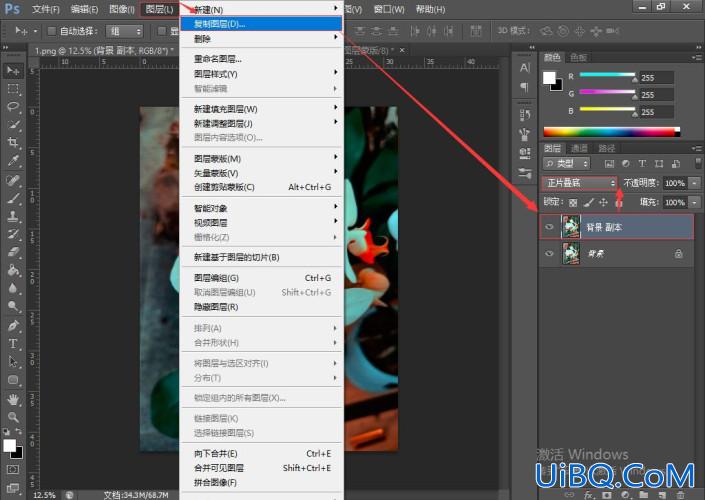Click the color spectrum ramp
This screenshot has width=705, height=500.
[611, 132]
